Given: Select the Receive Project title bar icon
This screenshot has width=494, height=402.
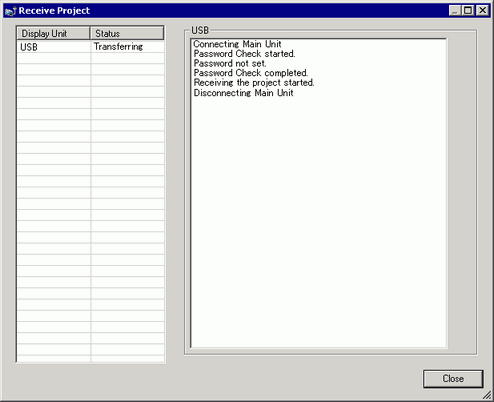Looking at the screenshot, I should coord(10,11).
